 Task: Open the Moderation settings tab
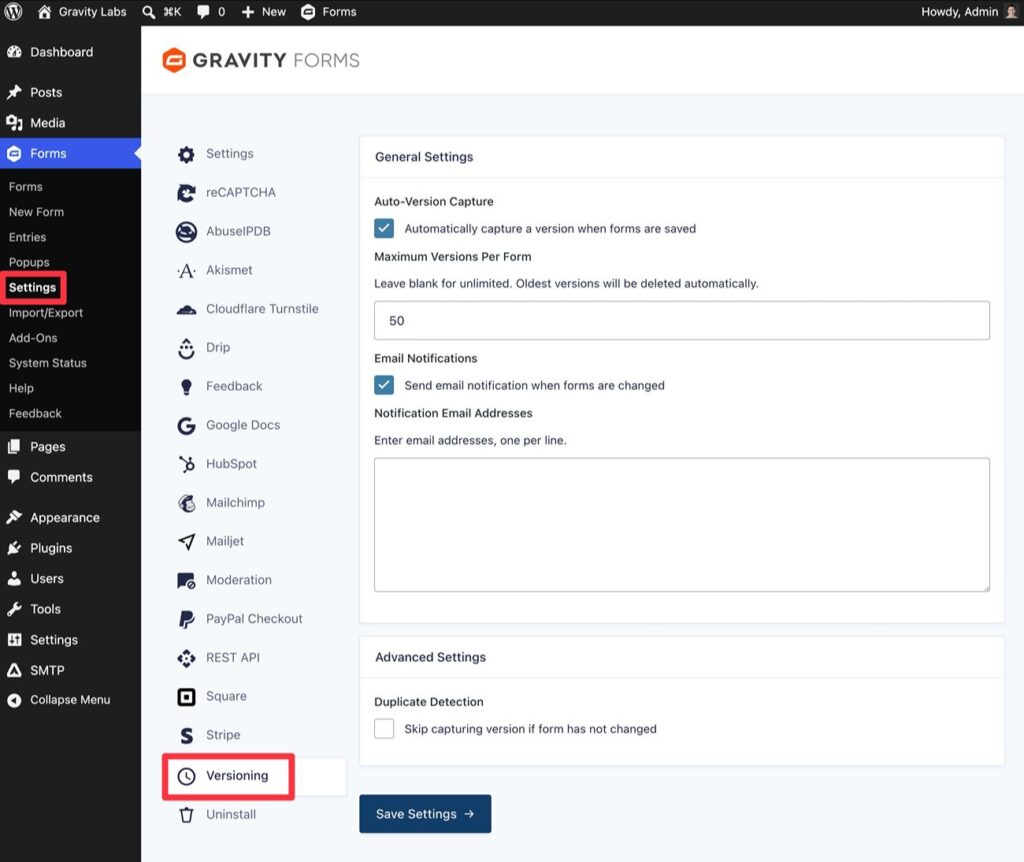point(238,580)
